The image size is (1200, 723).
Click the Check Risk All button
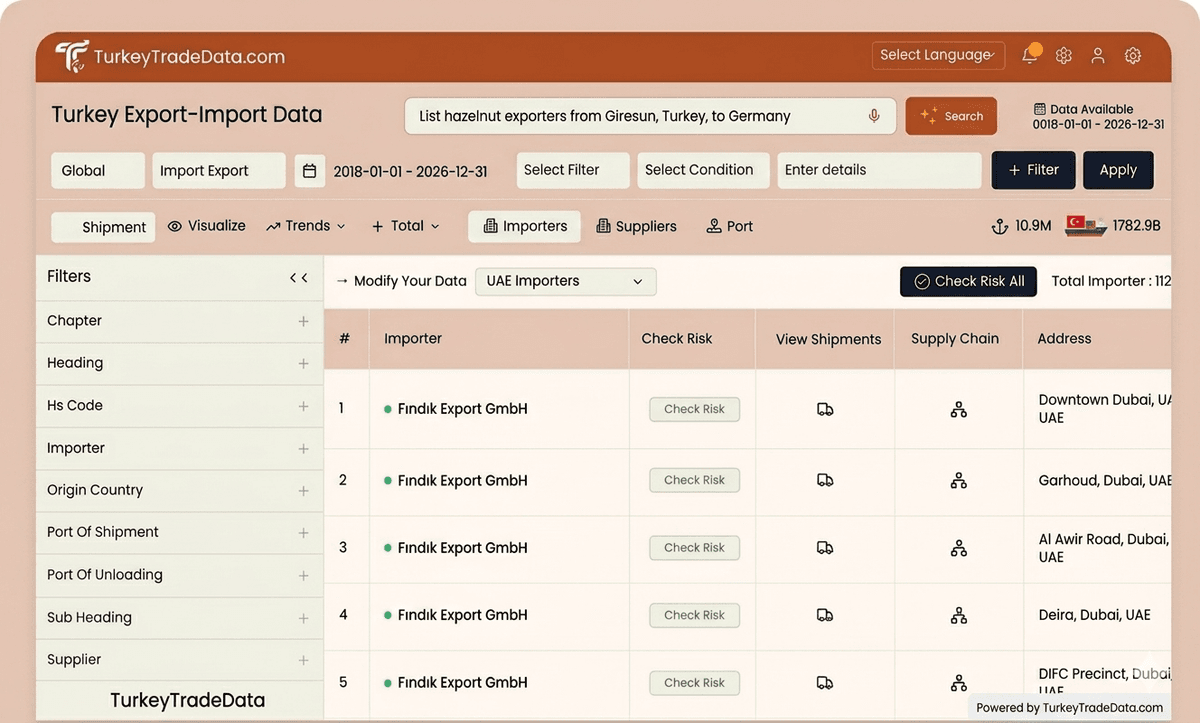[969, 282]
